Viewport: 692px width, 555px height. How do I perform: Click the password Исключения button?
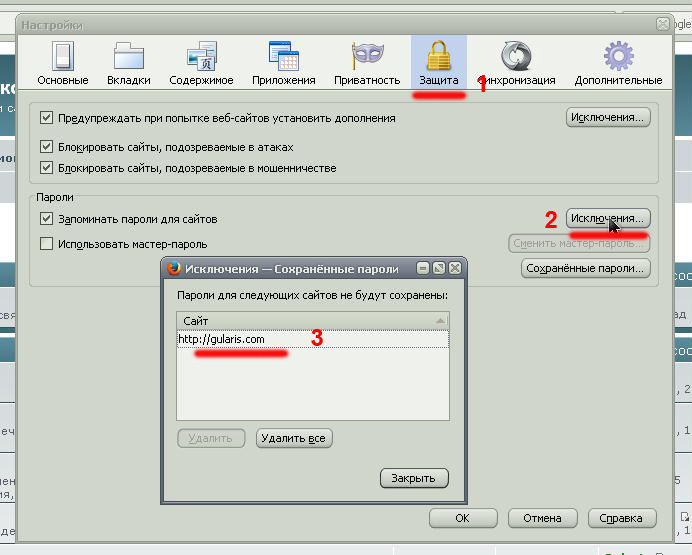[608, 217]
